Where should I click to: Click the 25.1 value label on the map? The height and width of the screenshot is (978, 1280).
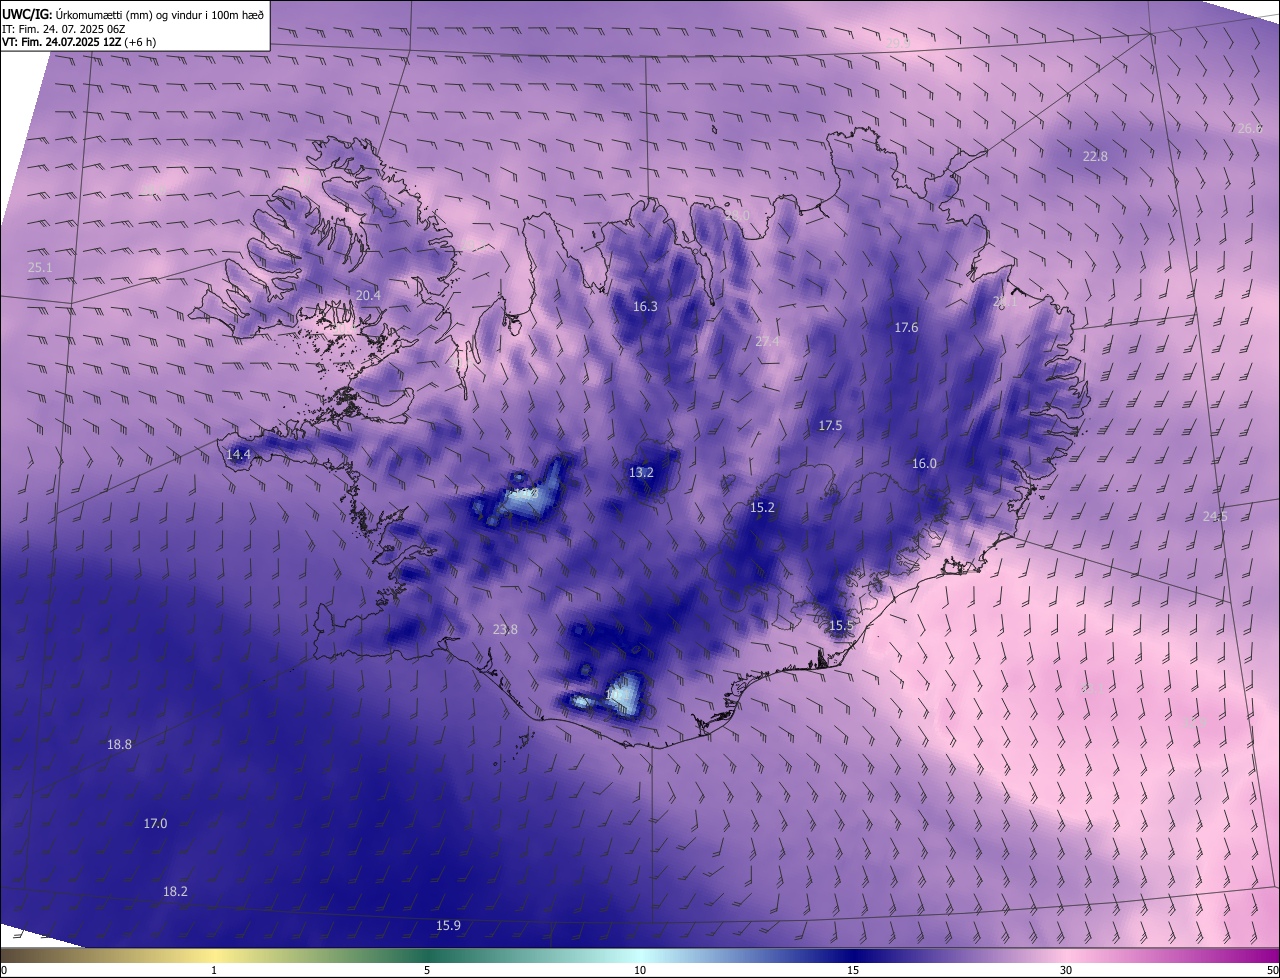pos(40,268)
